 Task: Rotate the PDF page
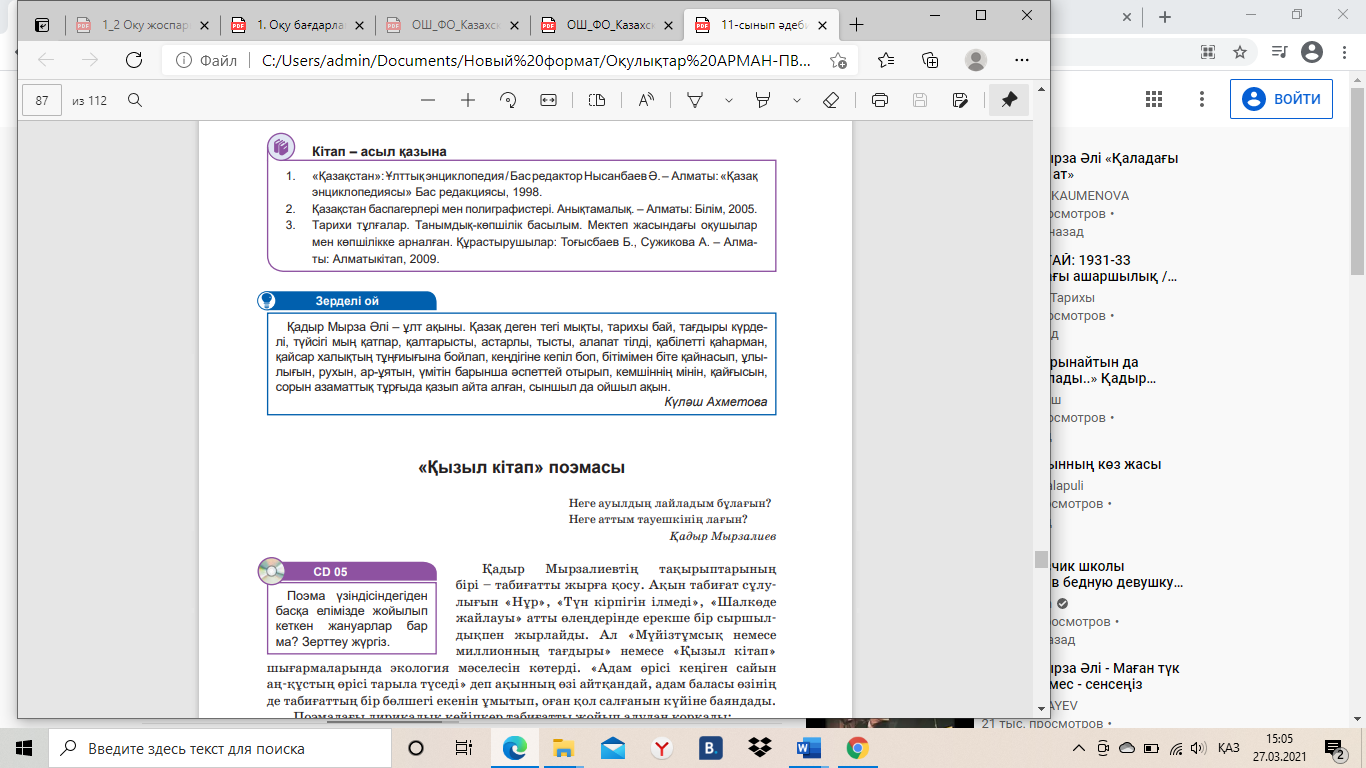[x=508, y=100]
